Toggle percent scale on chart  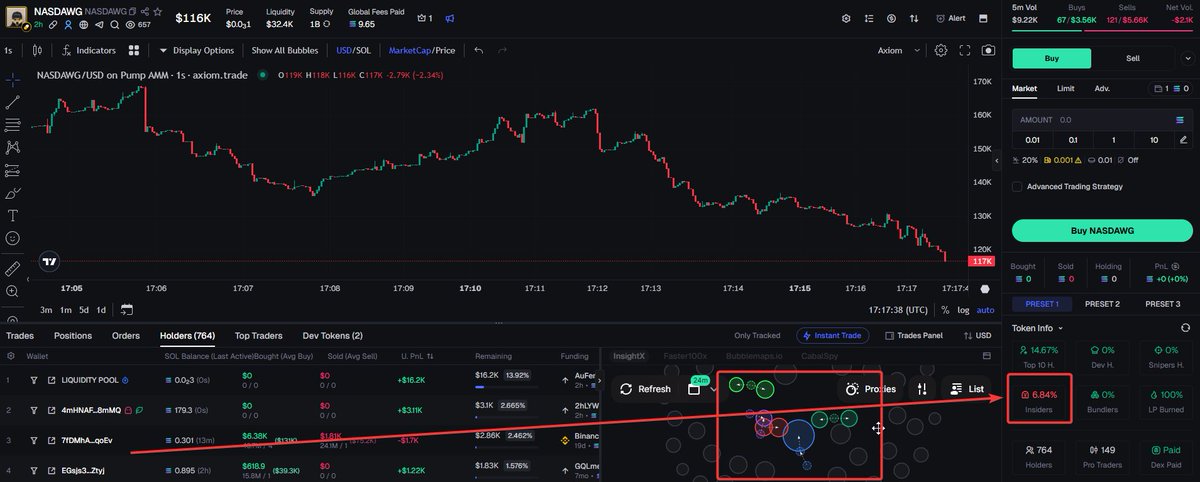pyautogui.click(x=945, y=310)
